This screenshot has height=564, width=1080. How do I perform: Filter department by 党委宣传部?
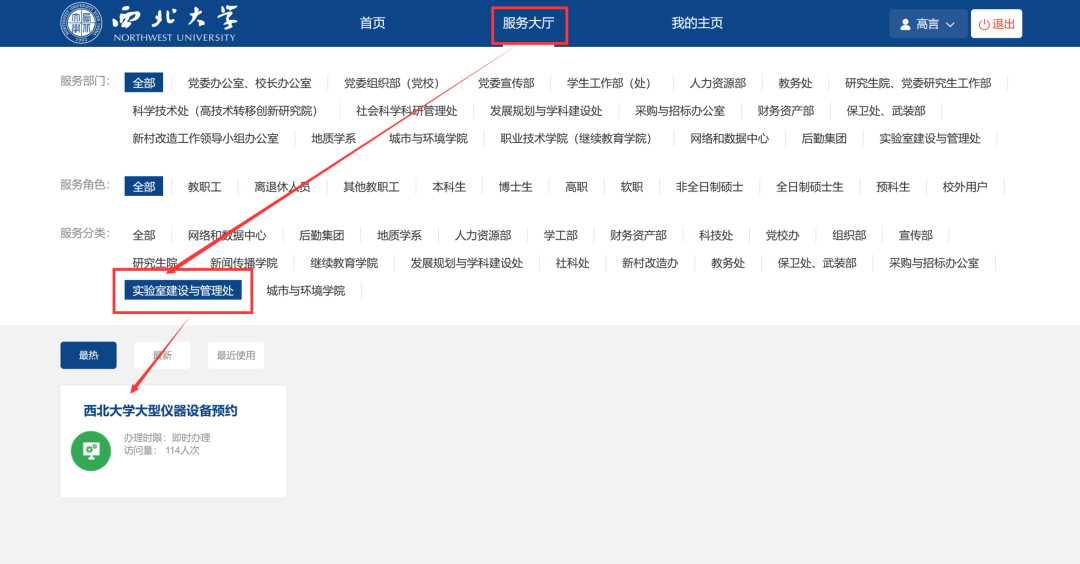tap(506, 83)
